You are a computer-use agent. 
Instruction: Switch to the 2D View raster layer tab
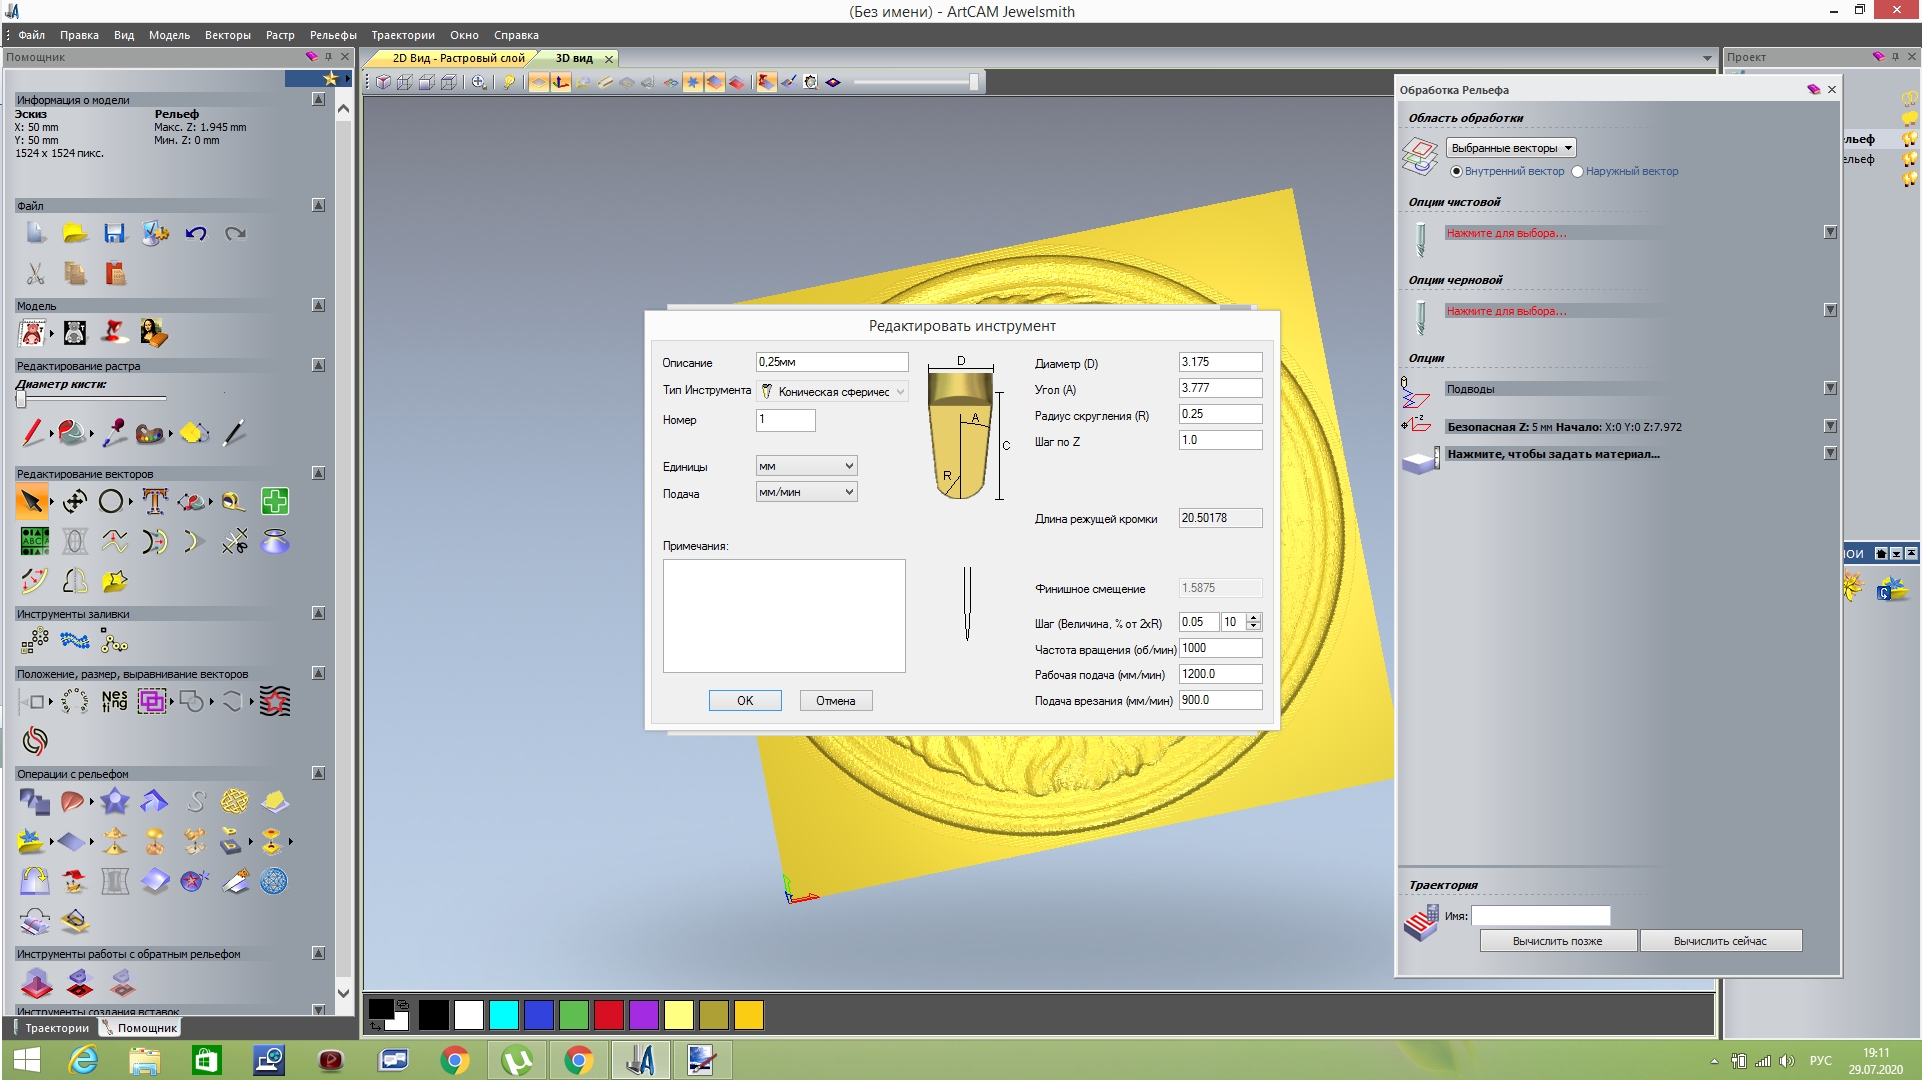click(x=458, y=58)
